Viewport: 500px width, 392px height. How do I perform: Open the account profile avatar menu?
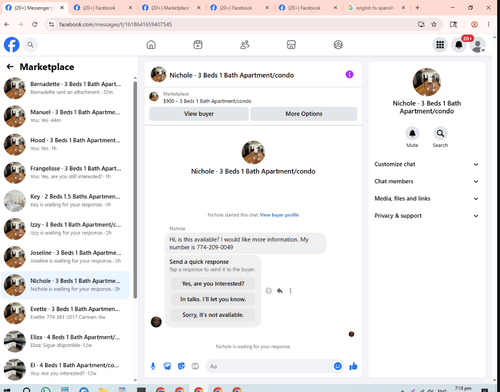[478, 45]
